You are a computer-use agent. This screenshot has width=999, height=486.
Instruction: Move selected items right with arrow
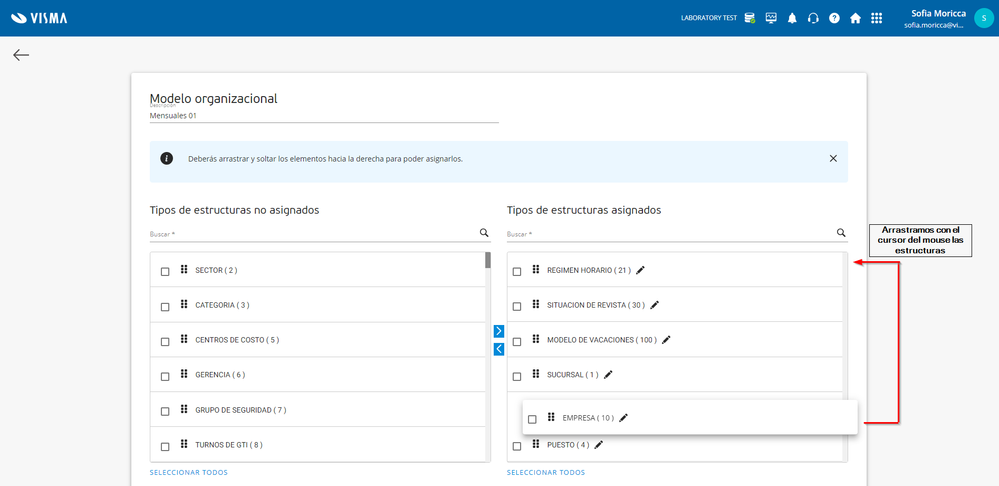click(499, 331)
